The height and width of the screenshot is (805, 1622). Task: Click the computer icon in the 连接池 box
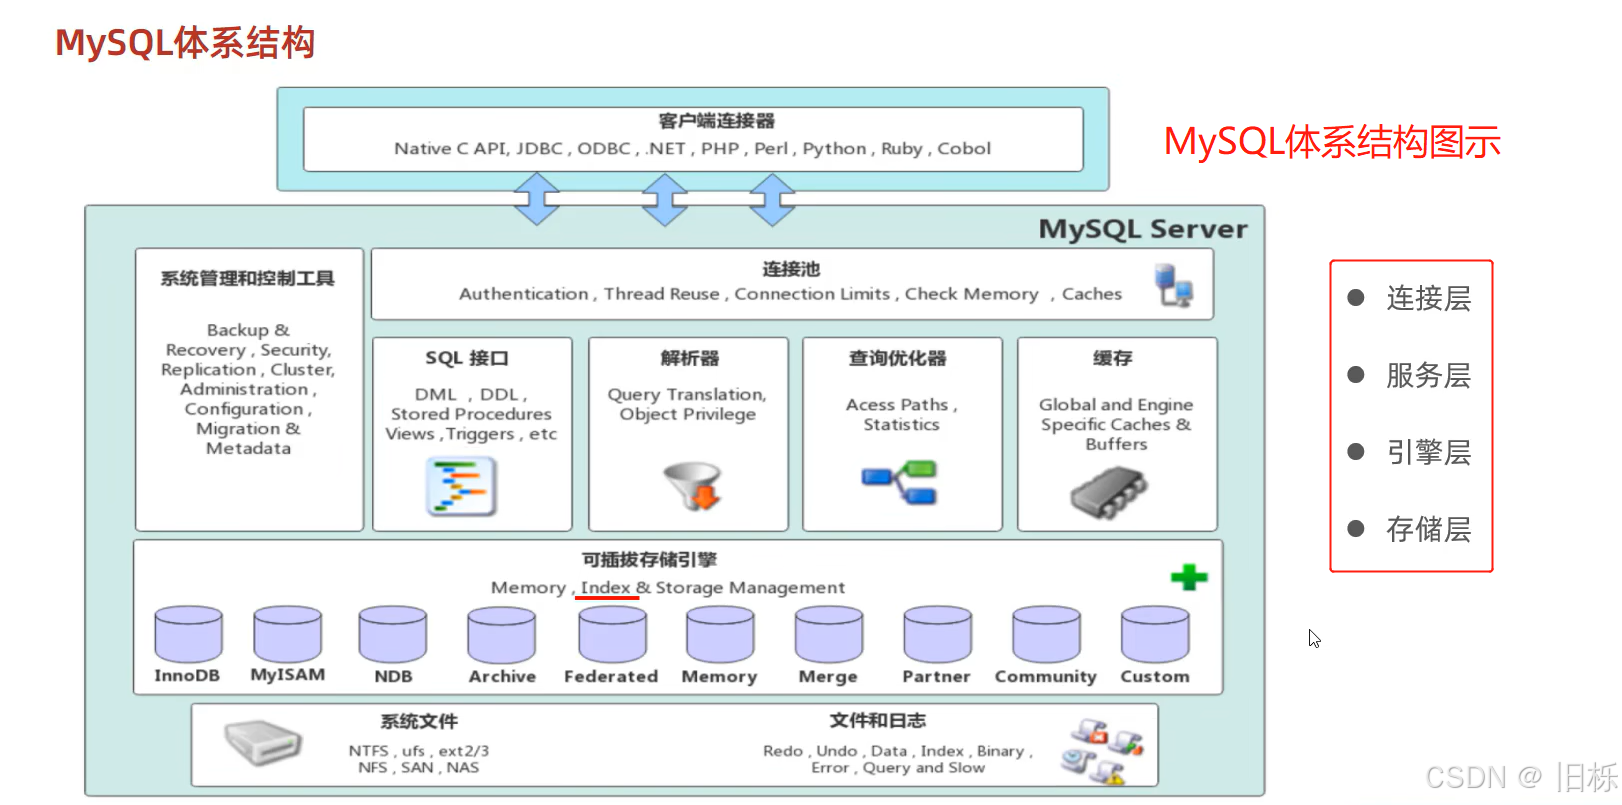pos(1173,285)
